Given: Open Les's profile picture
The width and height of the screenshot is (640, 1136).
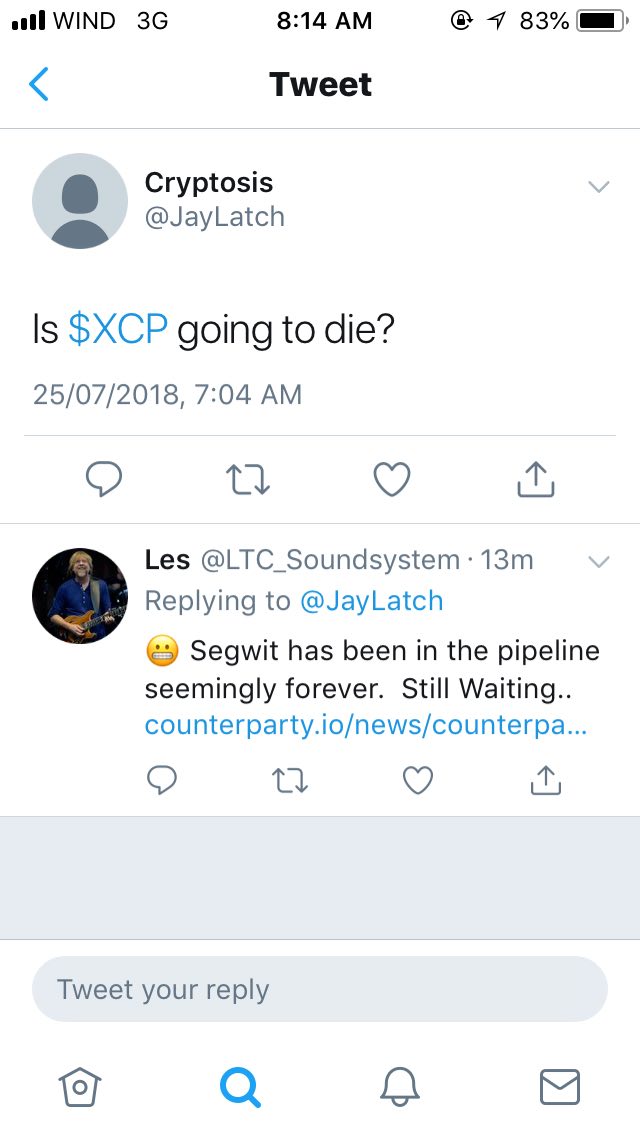Looking at the screenshot, I should [x=80, y=596].
